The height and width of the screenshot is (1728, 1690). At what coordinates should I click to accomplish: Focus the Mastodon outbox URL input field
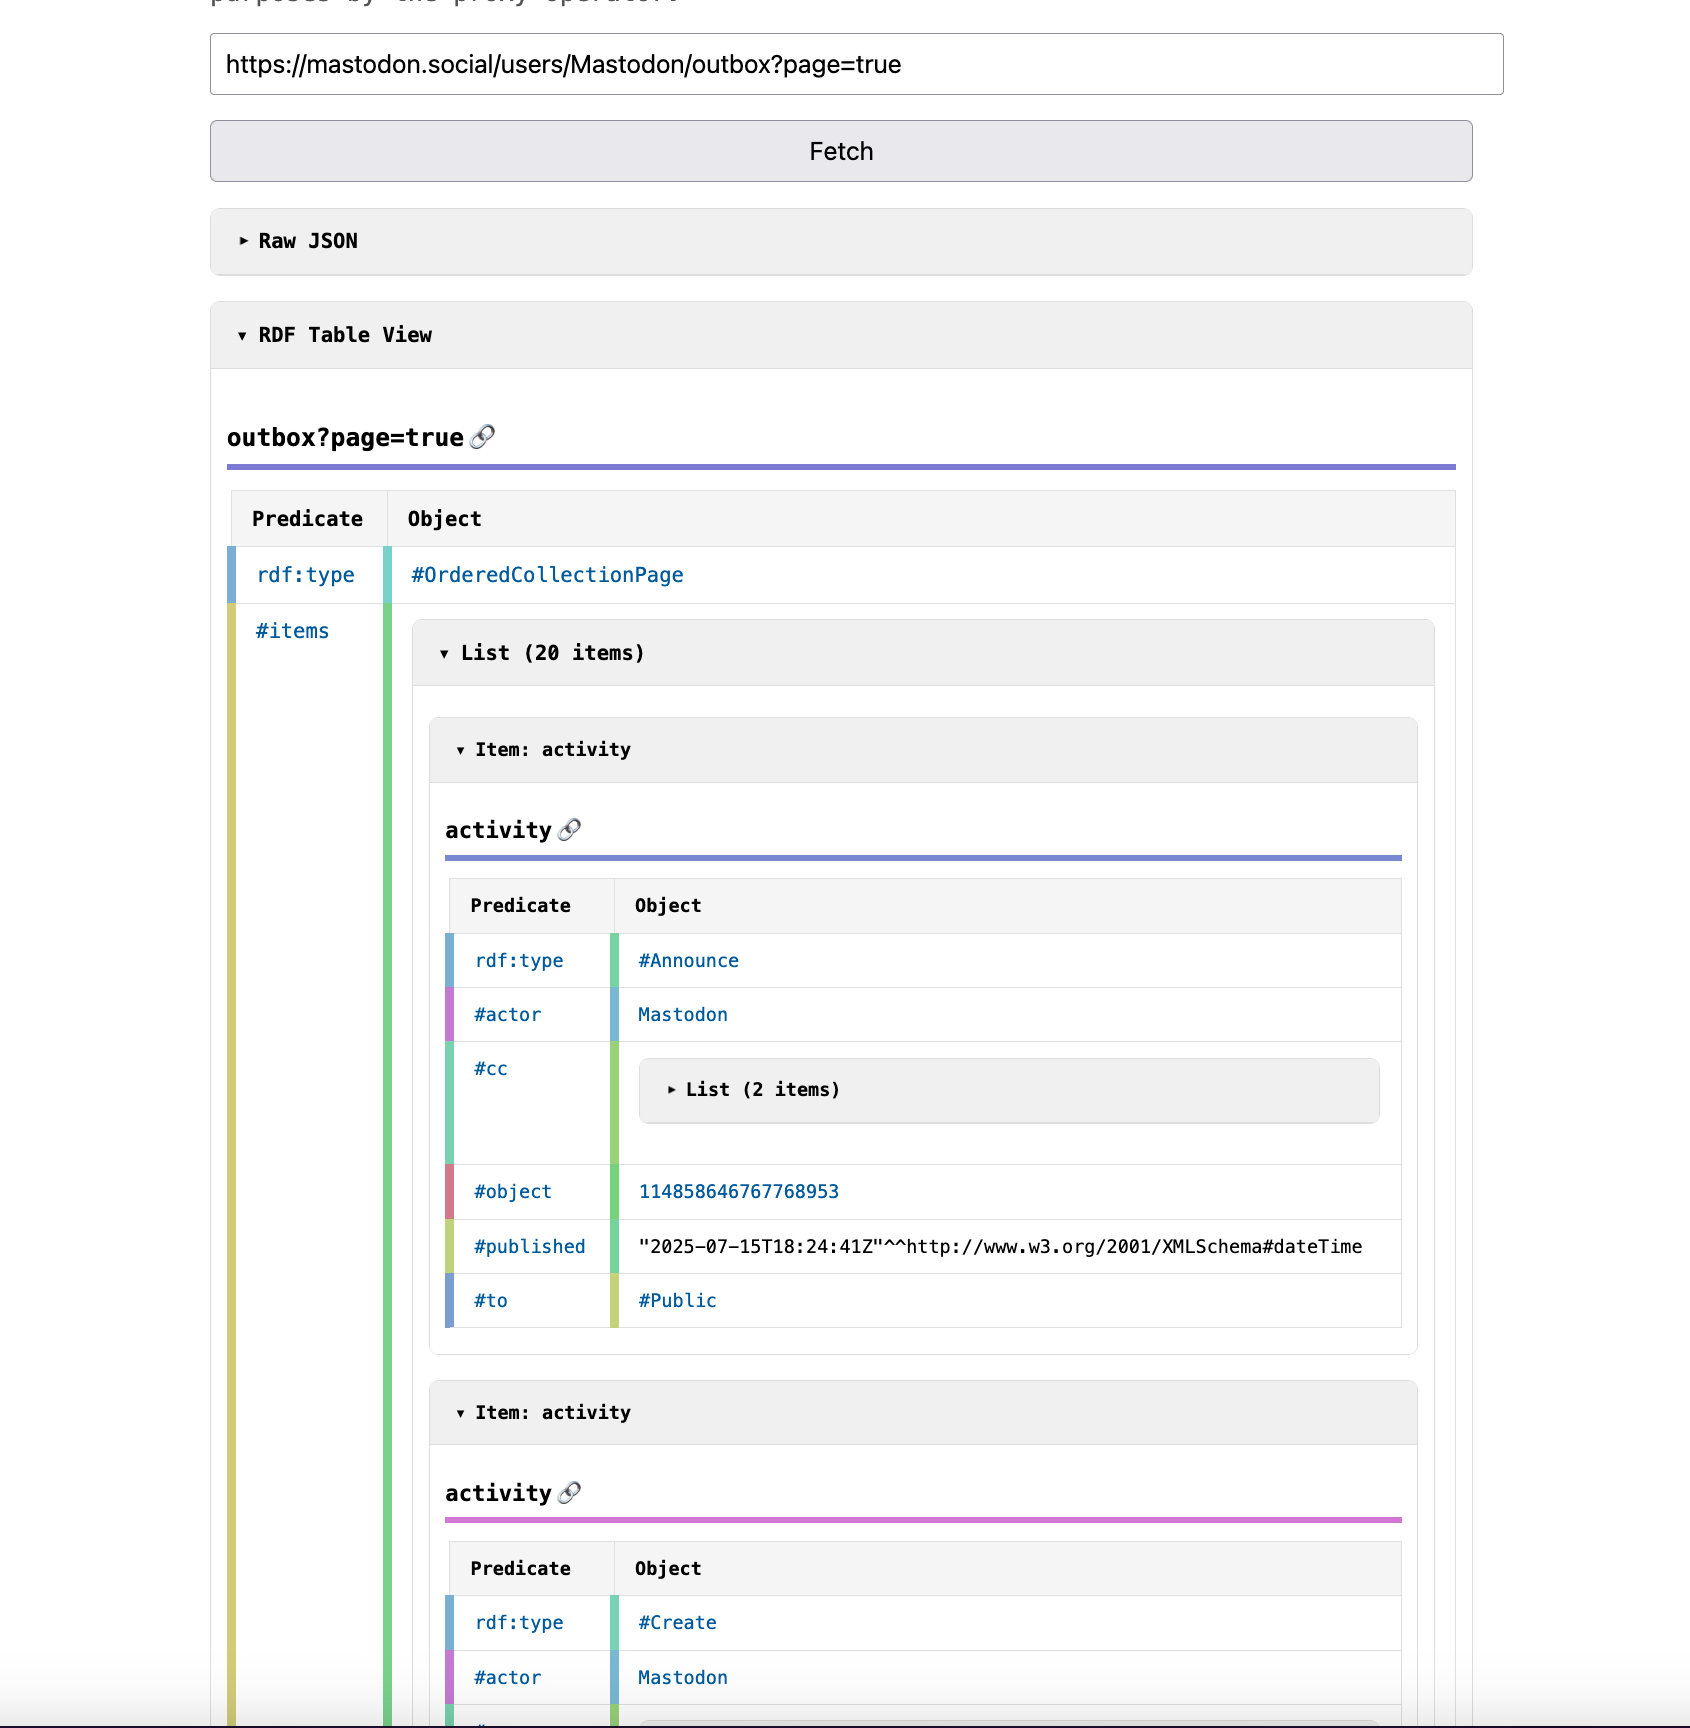pos(856,64)
